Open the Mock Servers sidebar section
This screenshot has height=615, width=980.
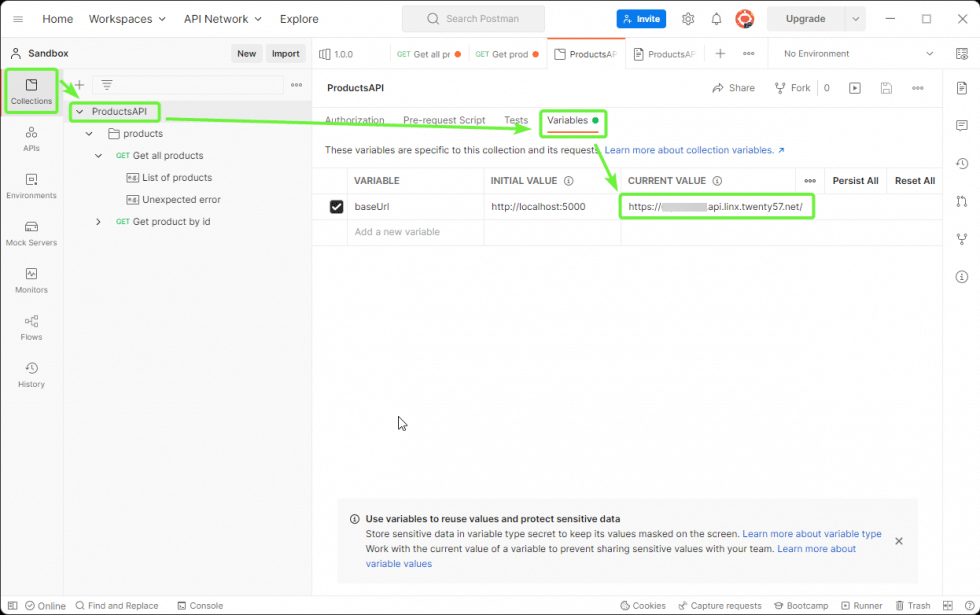(x=31, y=232)
